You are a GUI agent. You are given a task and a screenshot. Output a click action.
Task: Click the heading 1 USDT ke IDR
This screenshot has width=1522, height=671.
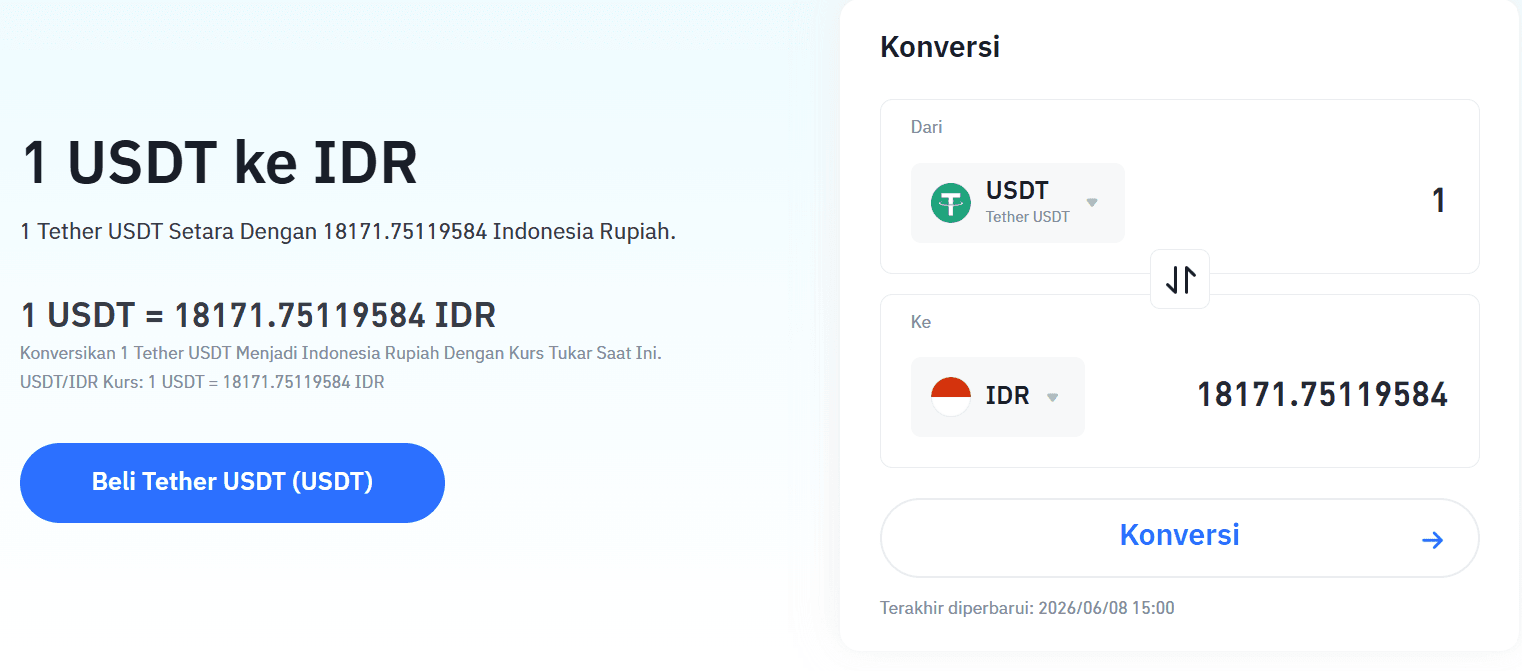click(219, 163)
